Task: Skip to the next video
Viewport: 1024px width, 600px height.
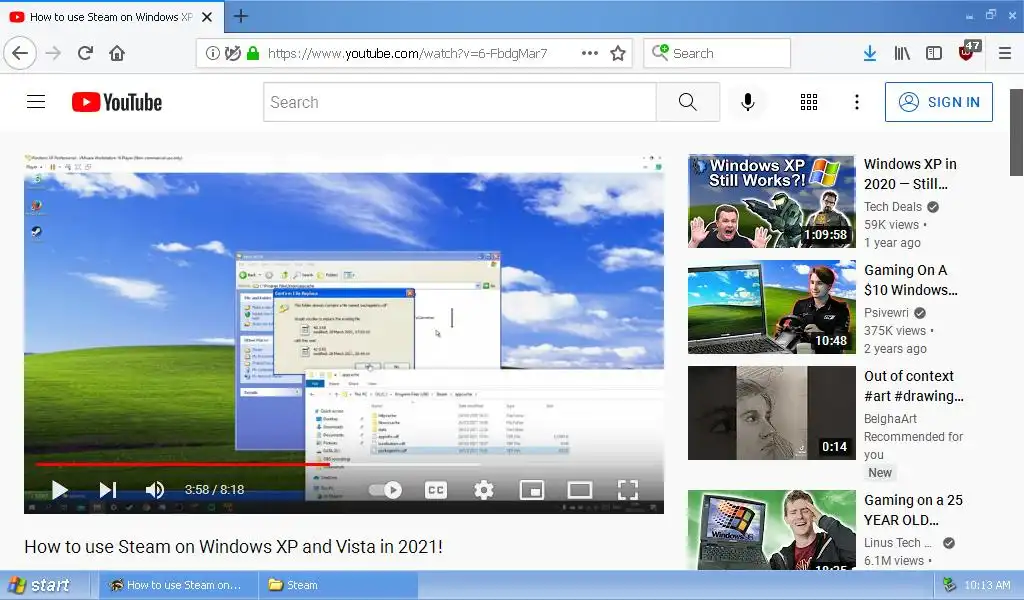Action: point(108,490)
